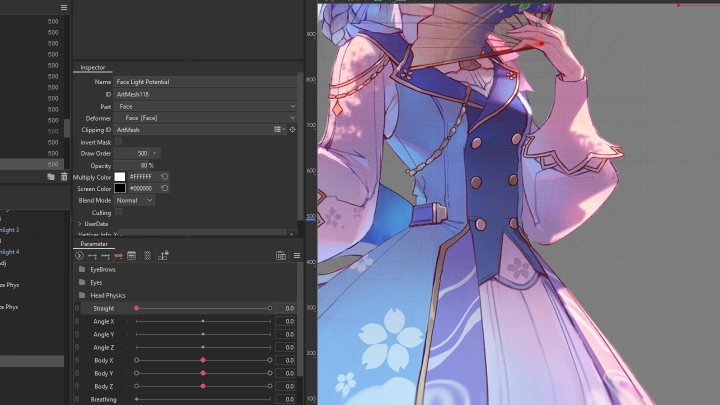Click the Multiply Color hex #FFFFFF field

143,176
